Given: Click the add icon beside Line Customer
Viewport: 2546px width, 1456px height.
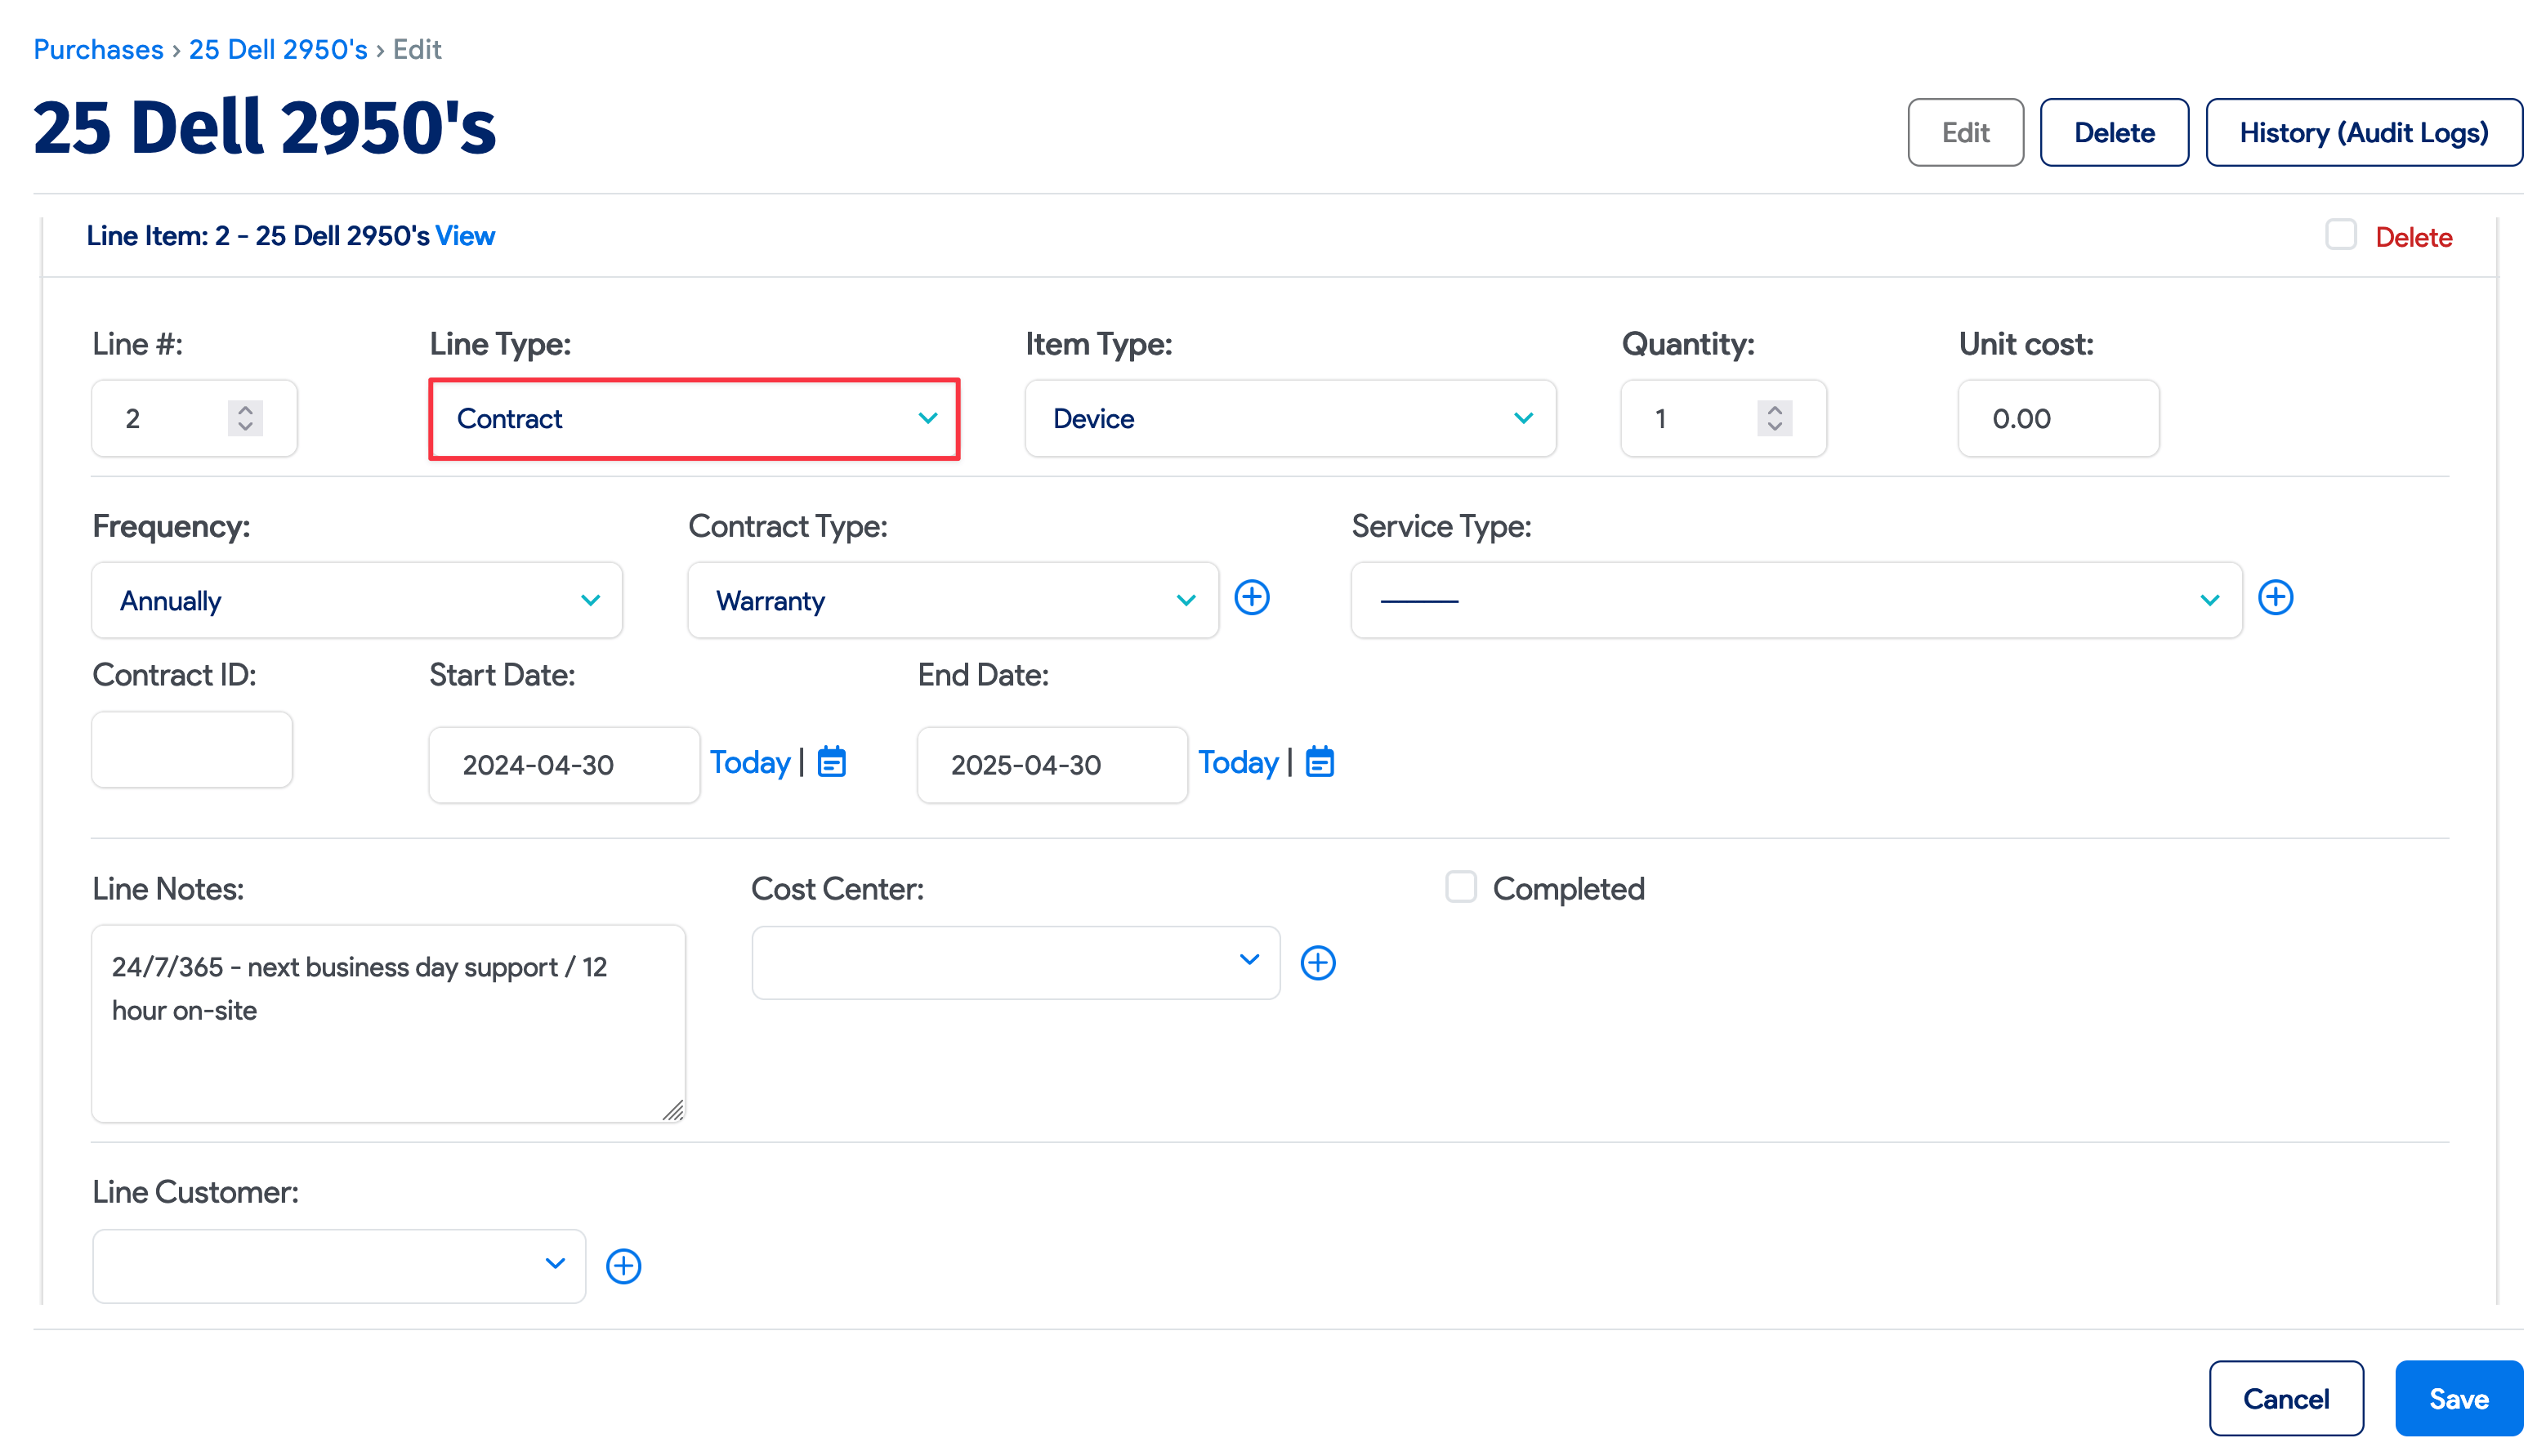Looking at the screenshot, I should (623, 1266).
